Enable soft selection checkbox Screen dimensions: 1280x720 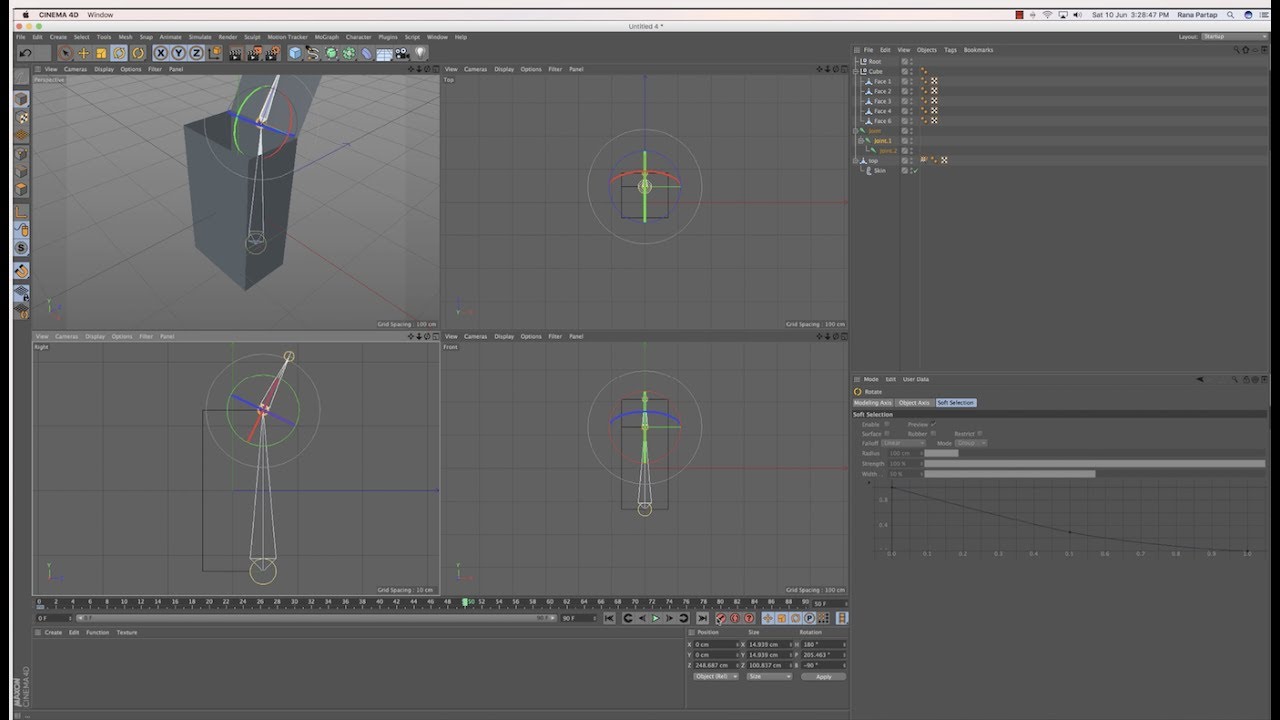(887, 424)
